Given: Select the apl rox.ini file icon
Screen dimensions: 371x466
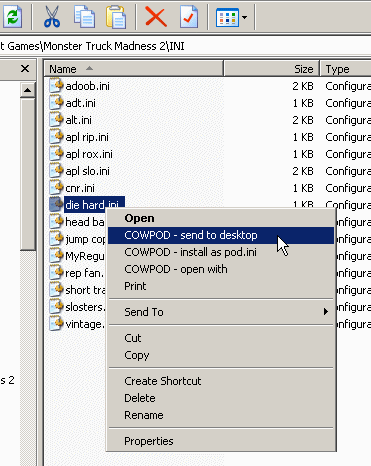Looking at the screenshot, I should pos(56,154).
